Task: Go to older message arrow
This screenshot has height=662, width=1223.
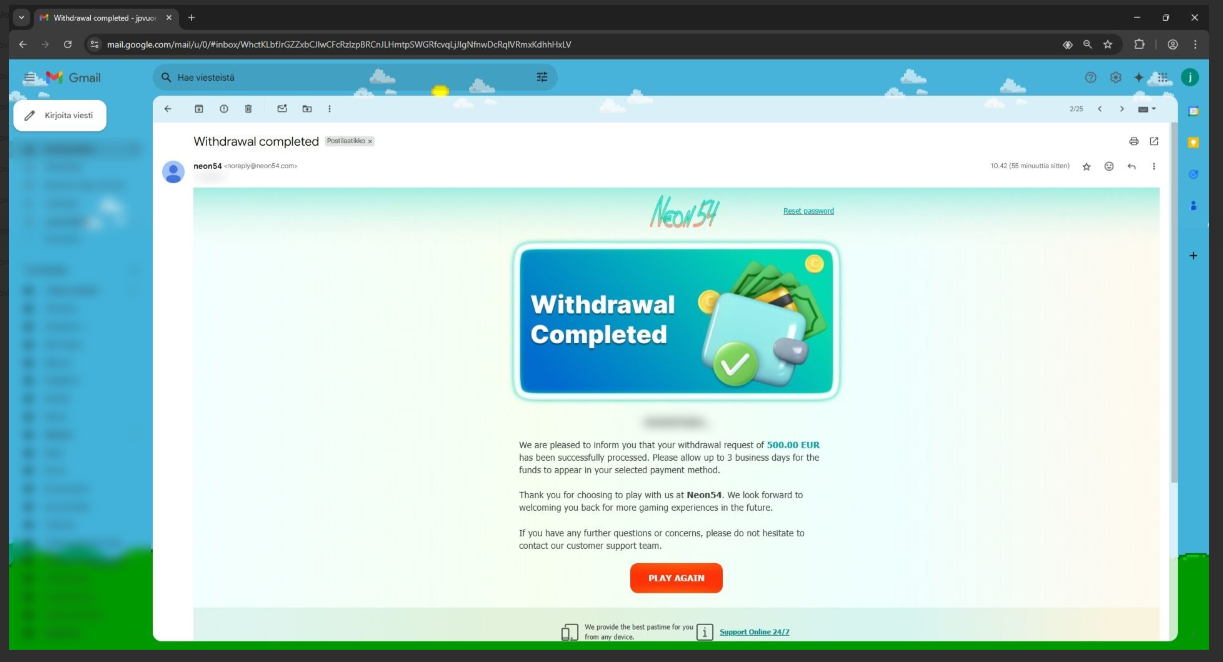Action: 1122,109
